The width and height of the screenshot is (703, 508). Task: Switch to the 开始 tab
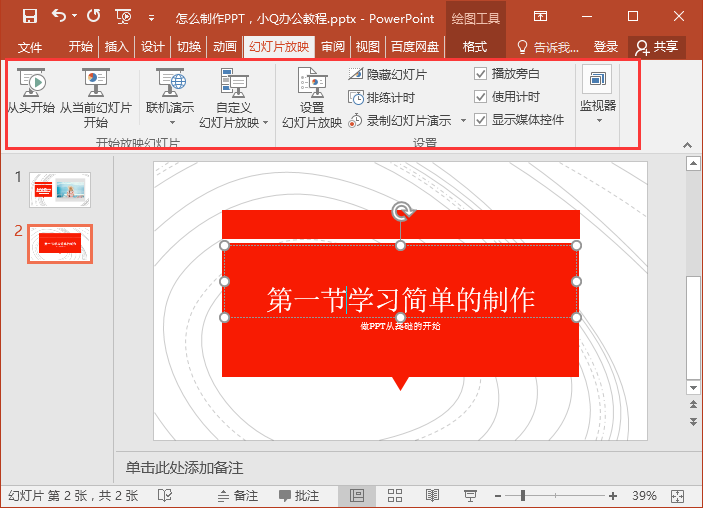(x=81, y=47)
